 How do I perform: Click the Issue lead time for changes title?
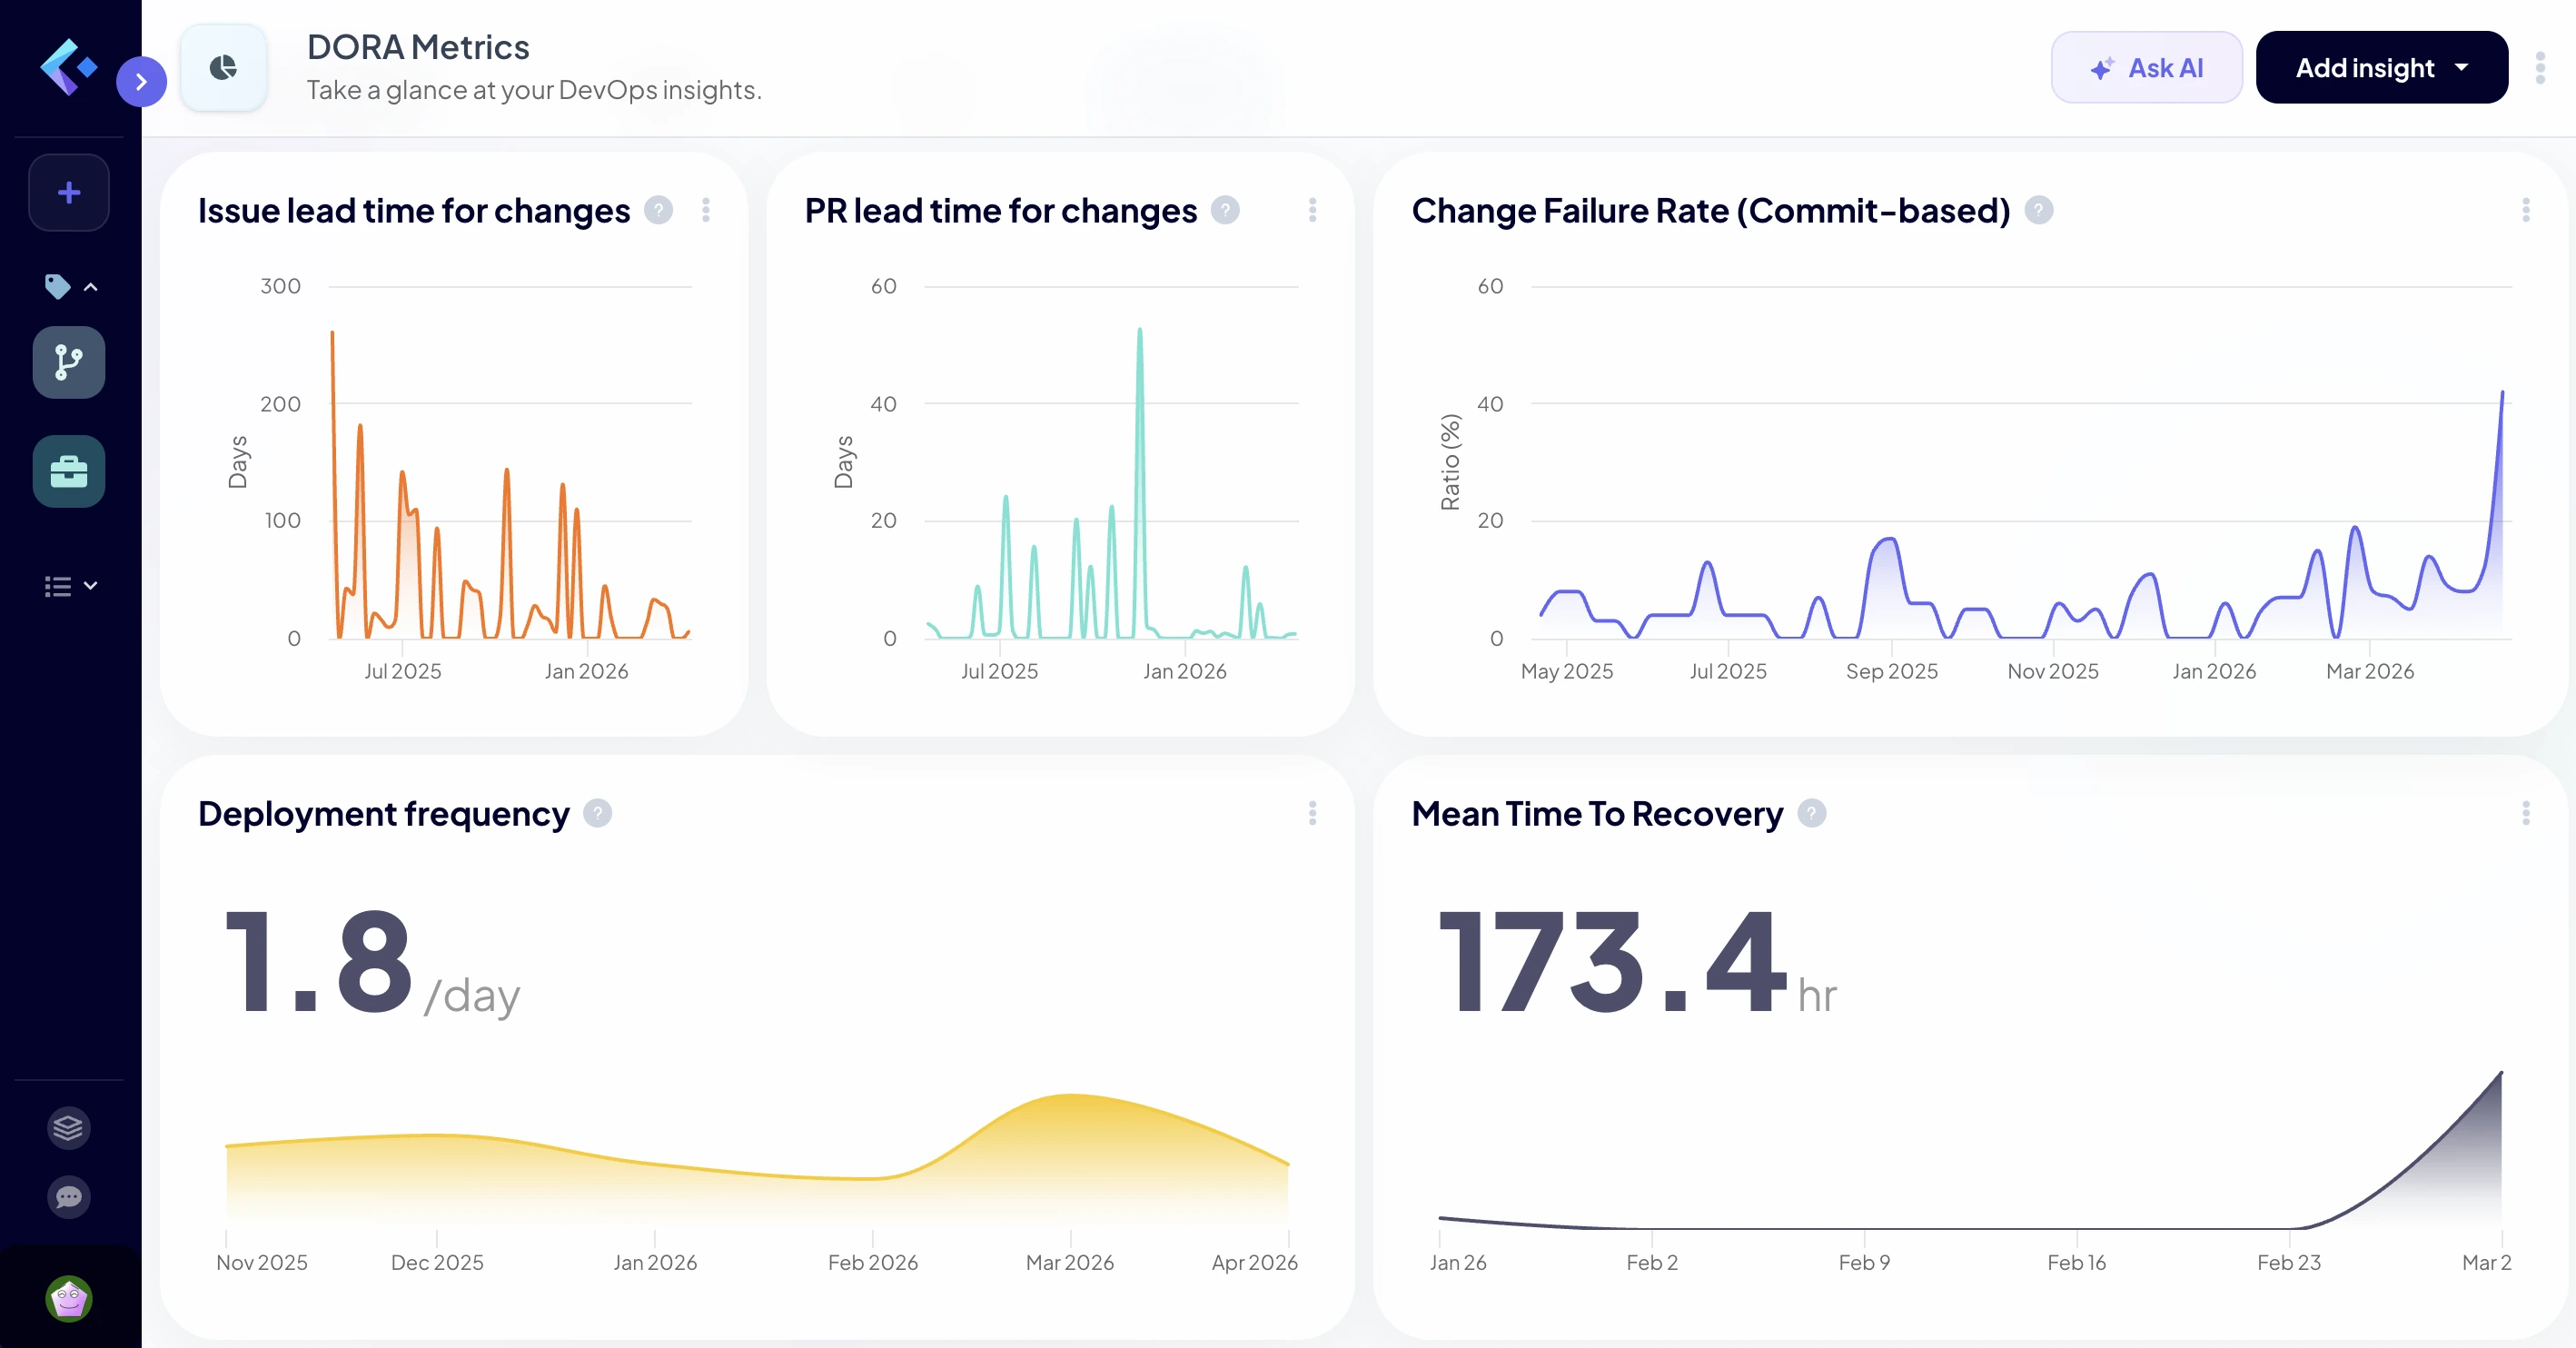click(414, 211)
